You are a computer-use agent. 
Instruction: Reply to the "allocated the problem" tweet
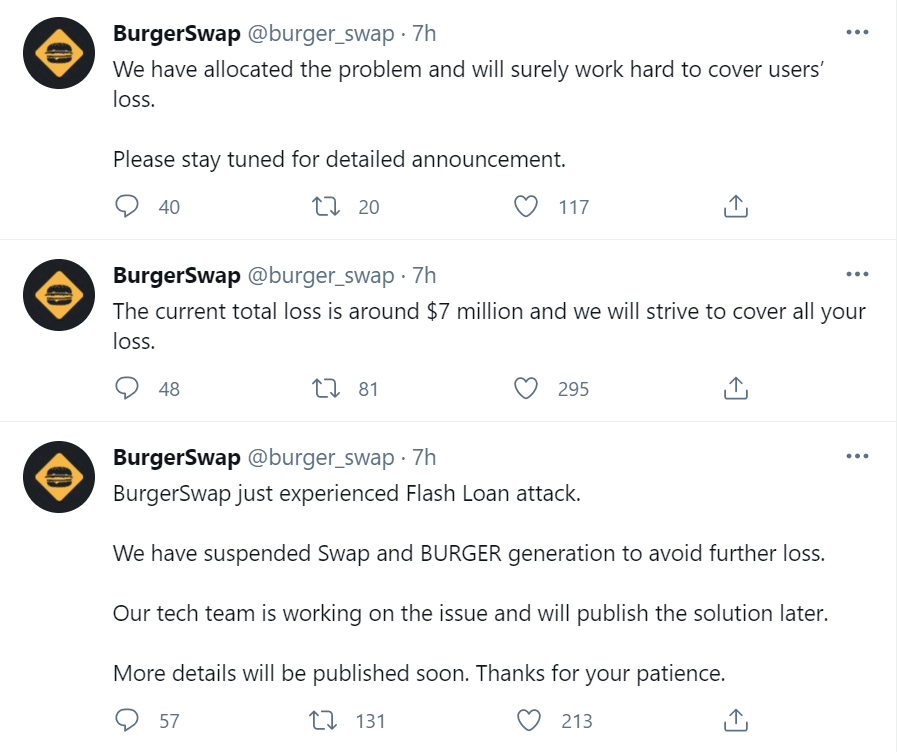127,207
